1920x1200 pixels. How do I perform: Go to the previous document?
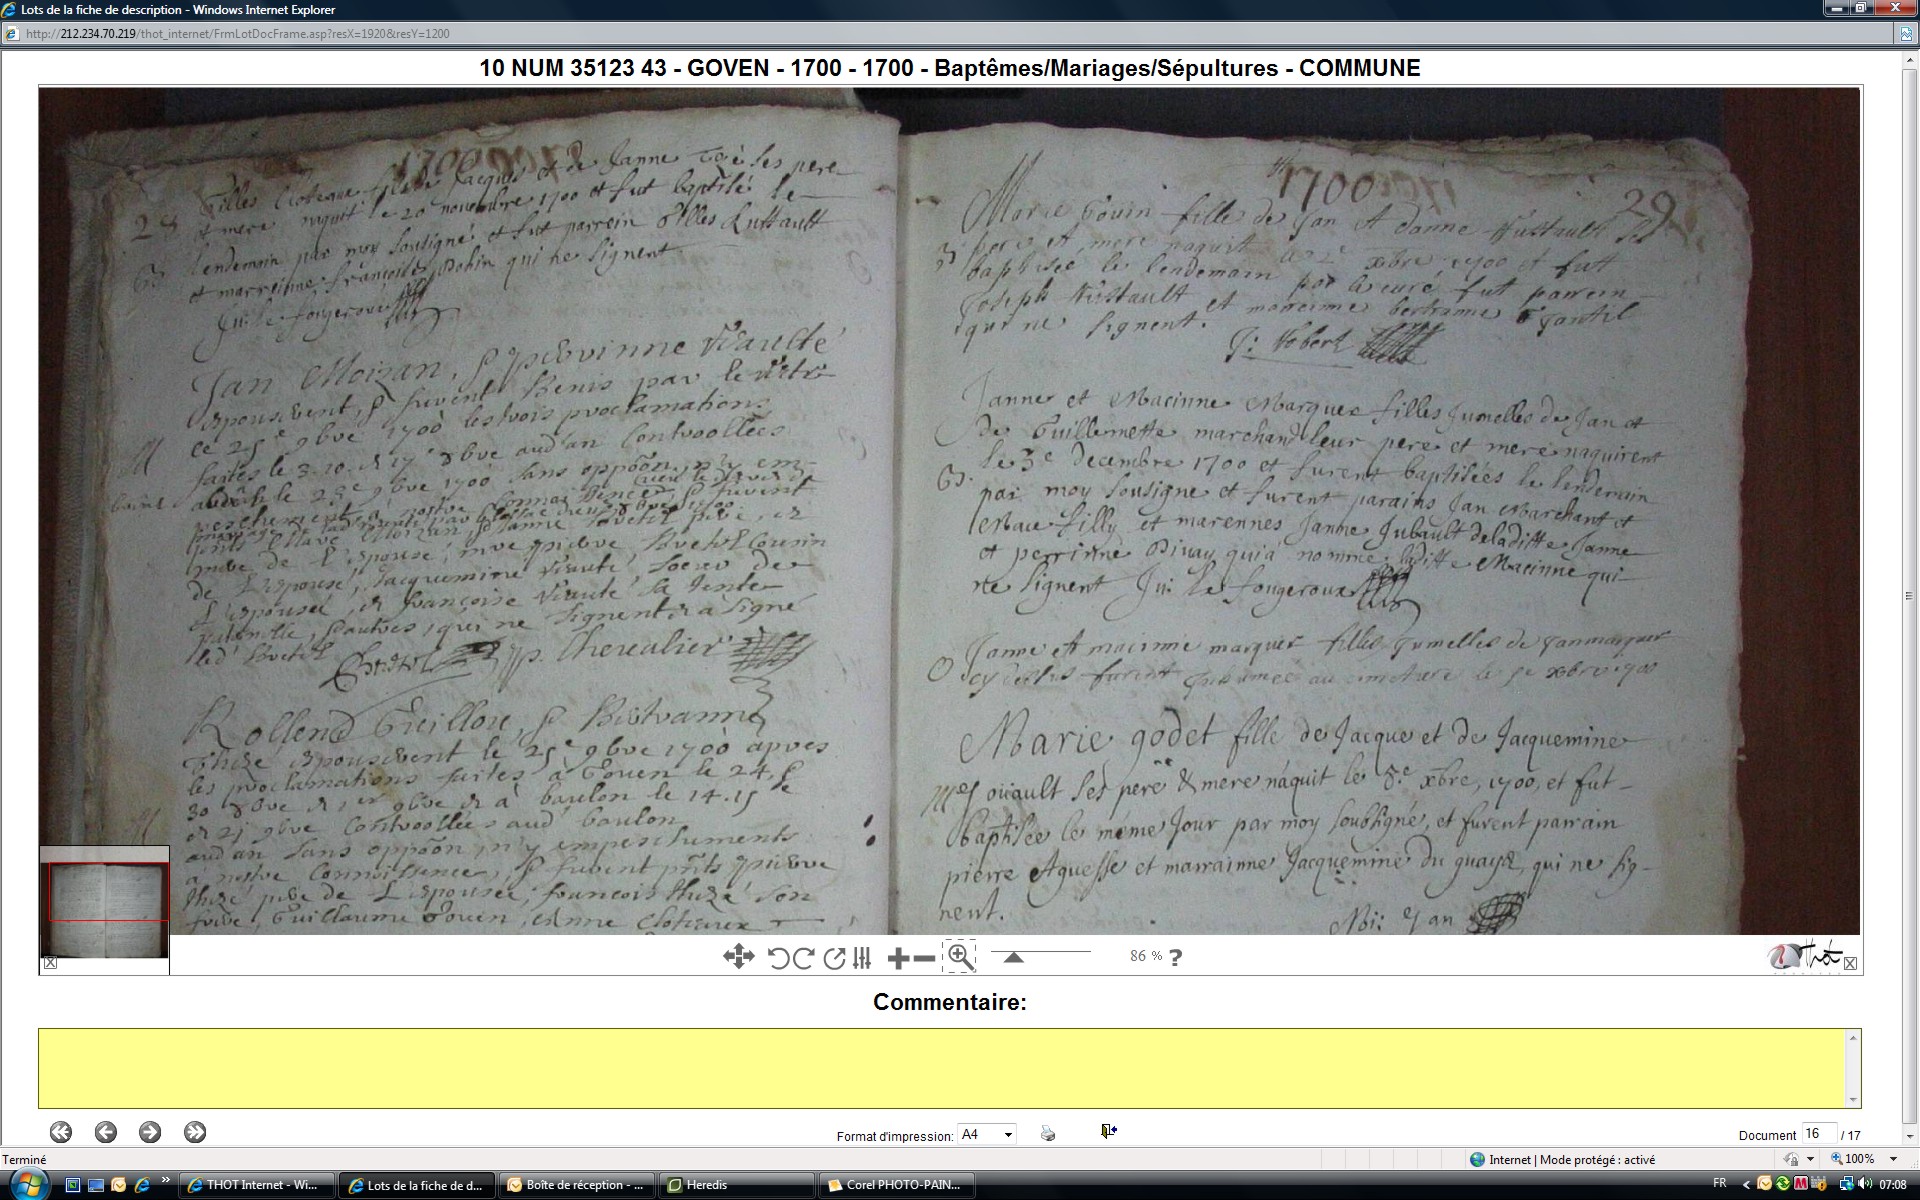(x=106, y=1132)
